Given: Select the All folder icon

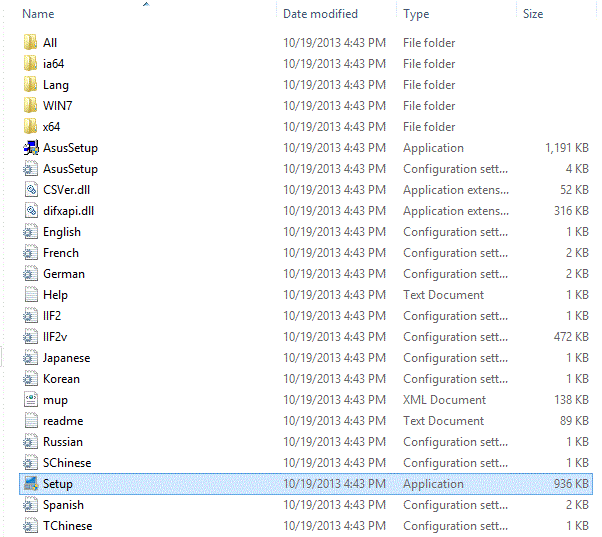Looking at the screenshot, I should click(30, 42).
